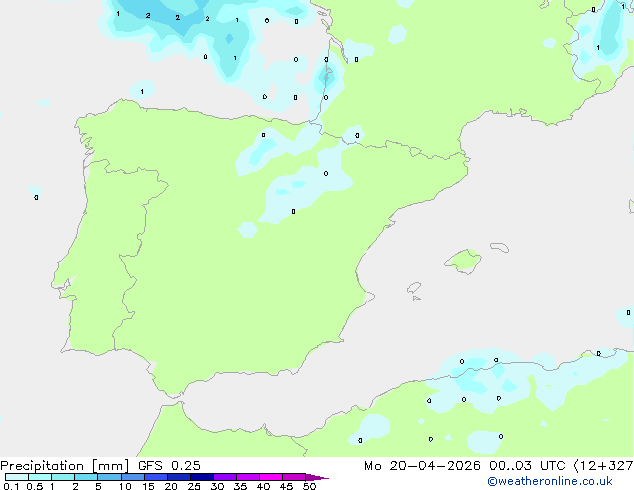Screen dimensions: 634x490
Task: Click the legend label "15"
Action: (x=148, y=486)
